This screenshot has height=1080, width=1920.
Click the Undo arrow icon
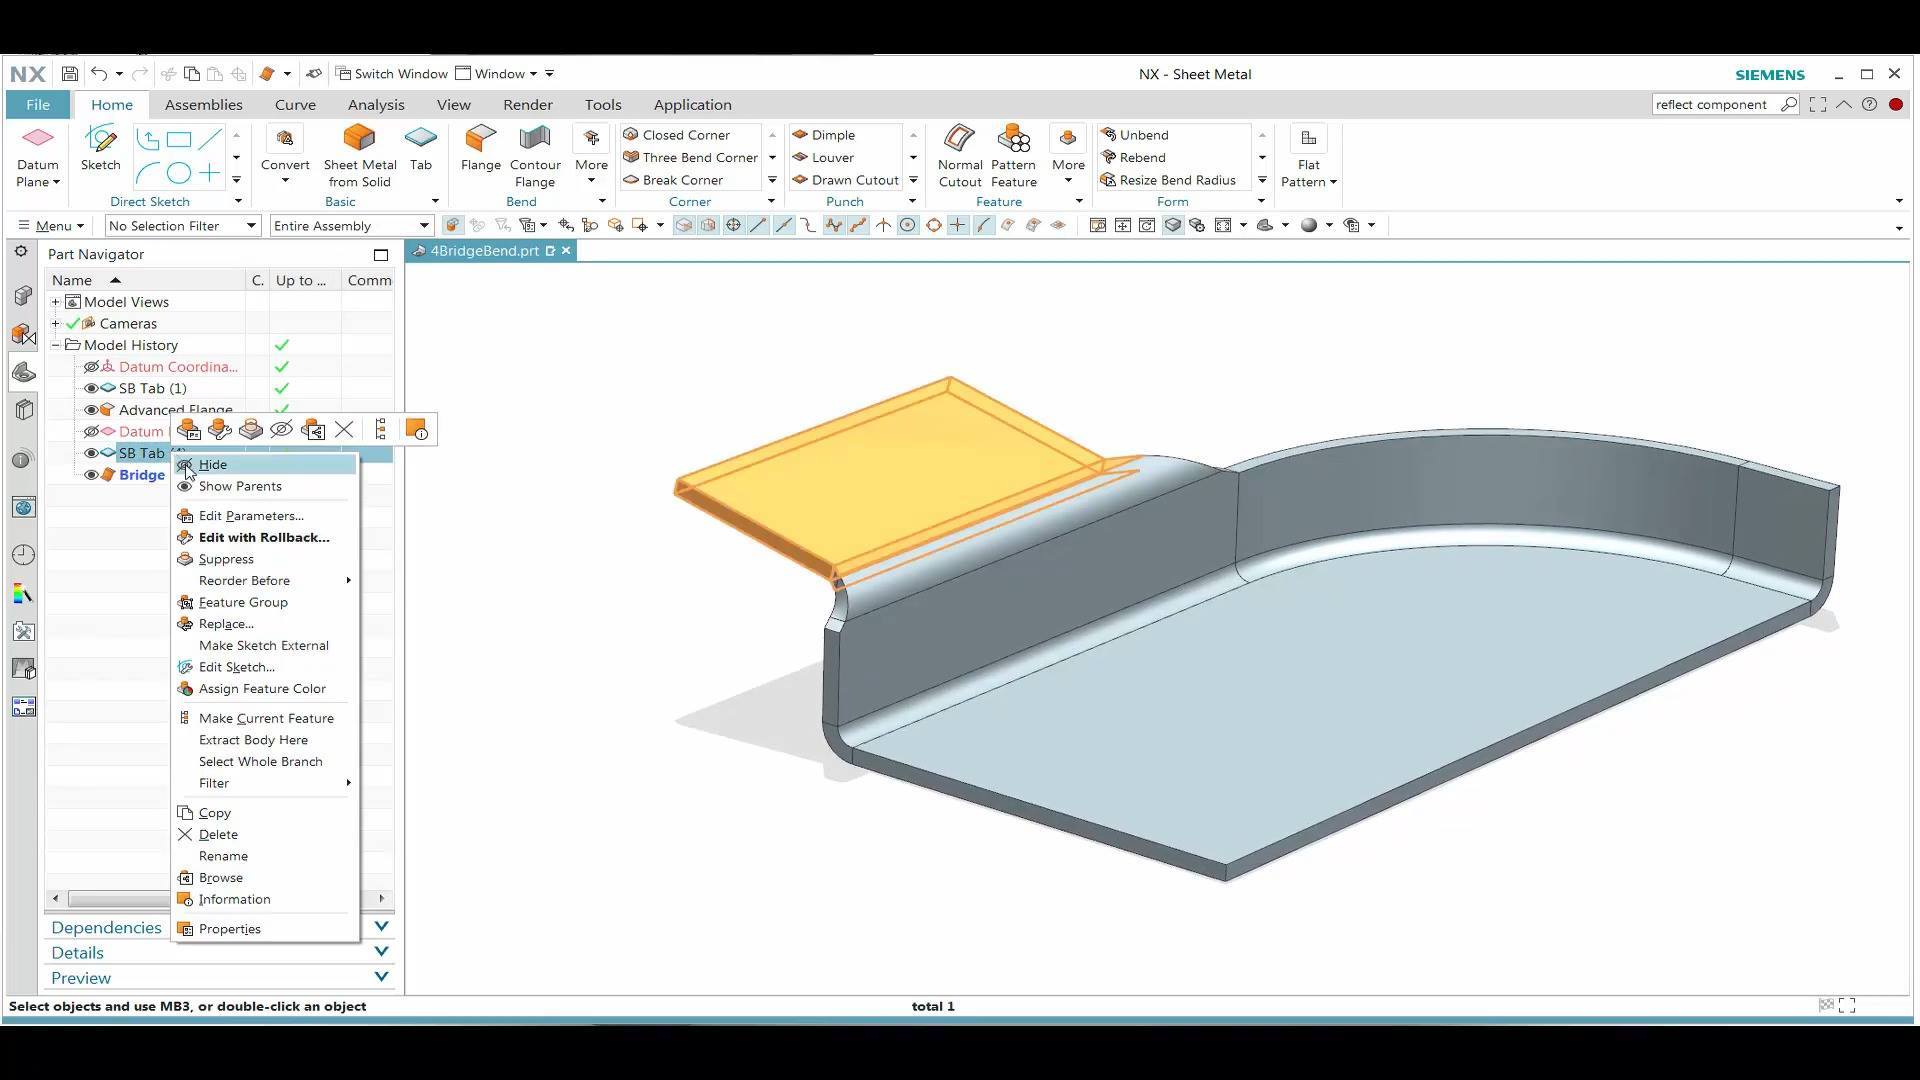(x=98, y=74)
